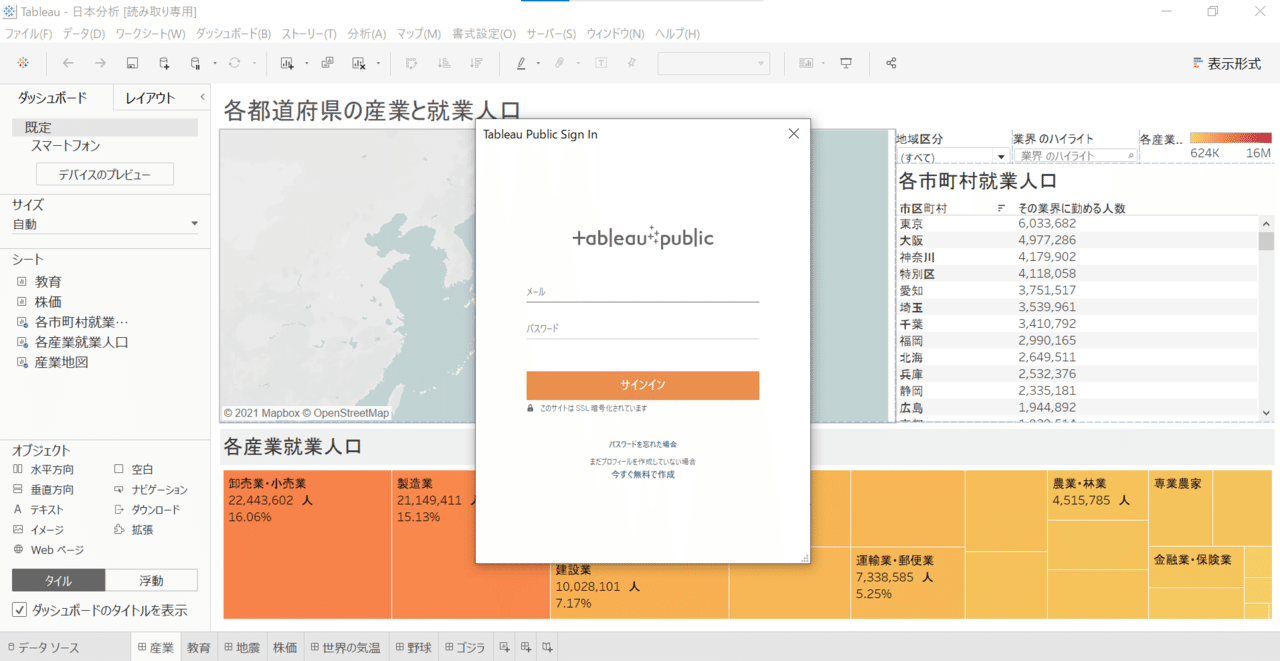The width and height of the screenshot is (1280, 661).
Task: Add a download (ダウンロード) object
Action: 146,509
